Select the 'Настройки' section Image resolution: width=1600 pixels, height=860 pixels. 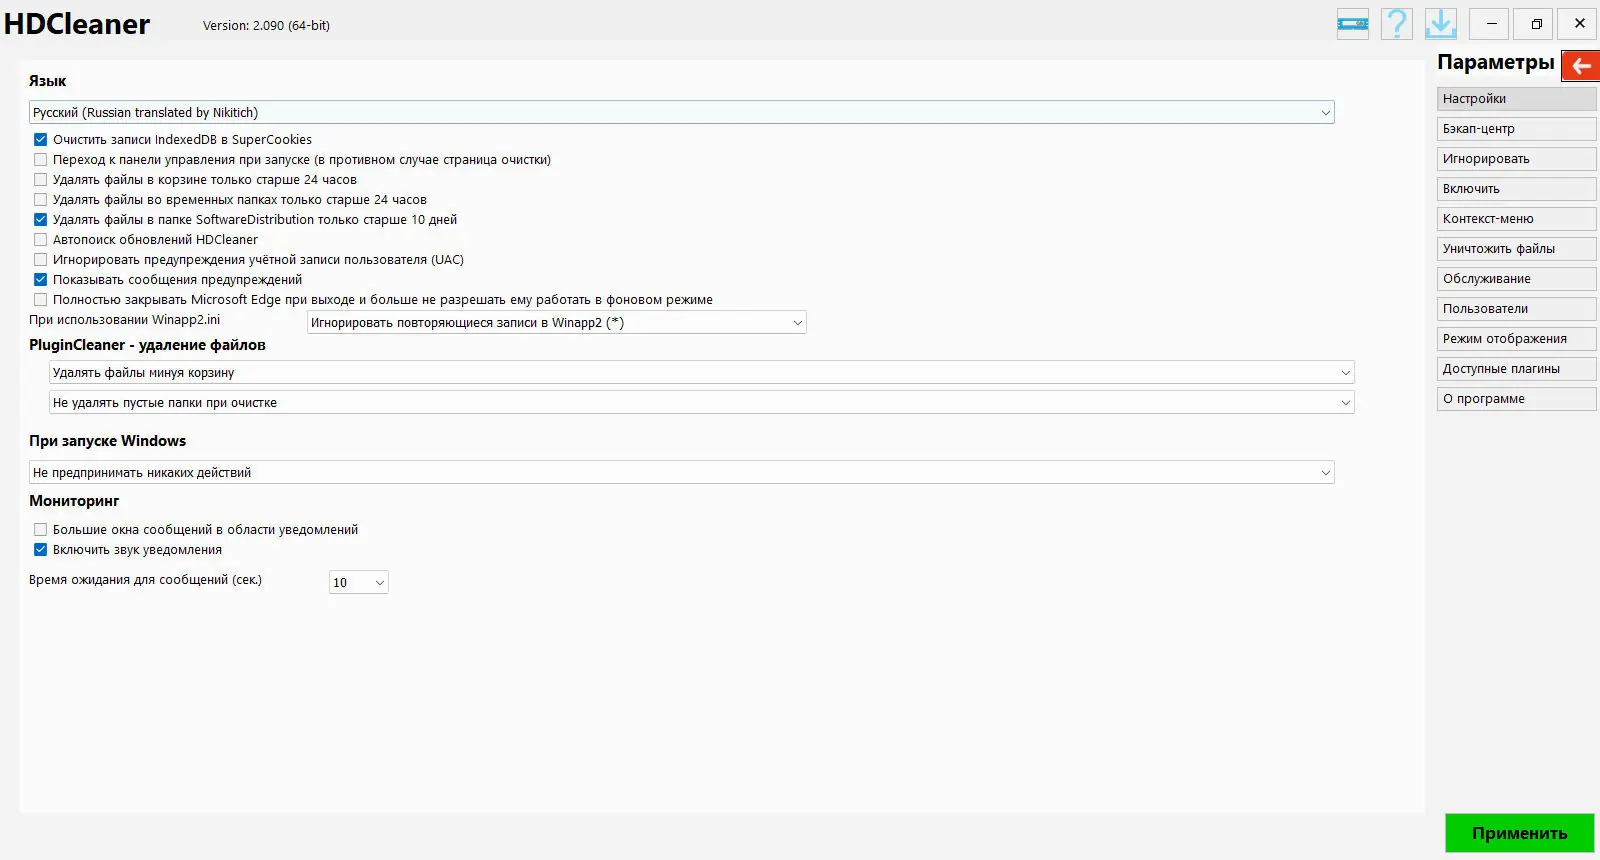click(1516, 99)
